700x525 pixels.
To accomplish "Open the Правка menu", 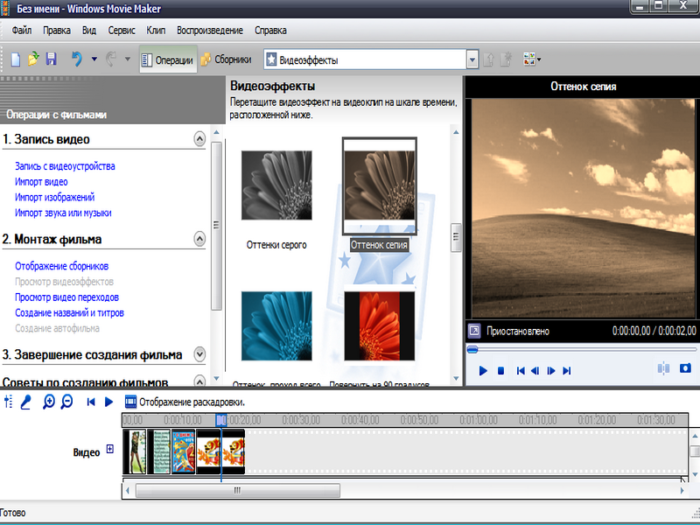I will click(57, 30).
